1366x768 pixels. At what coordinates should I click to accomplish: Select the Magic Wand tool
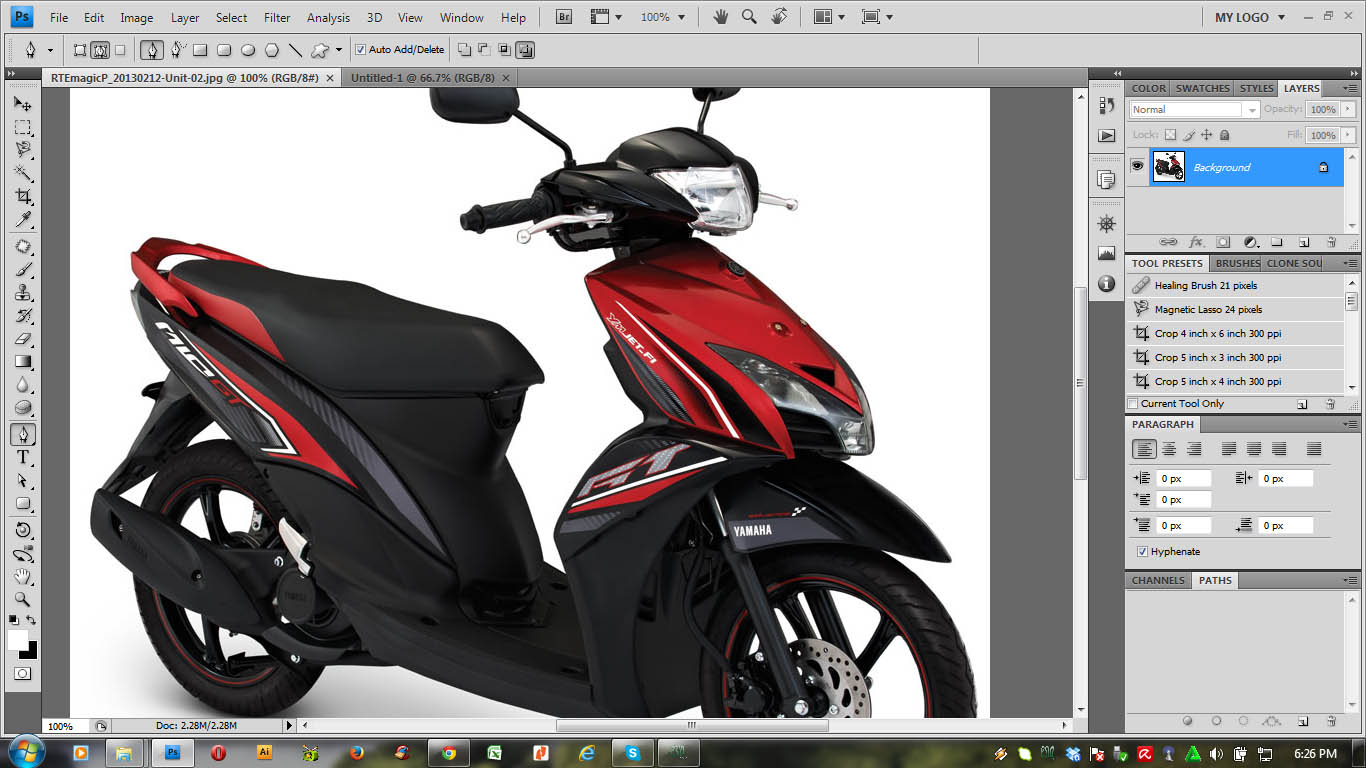click(22, 173)
